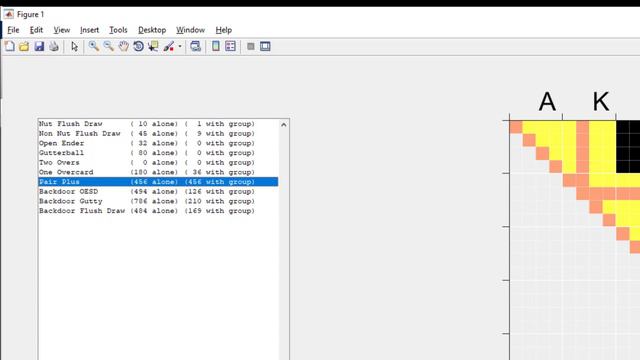Image resolution: width=640 pixels, height=360 pixels.
Task: Enable the Rotate 3D tool
Action: pyautogui.click(x=138, y=47)
